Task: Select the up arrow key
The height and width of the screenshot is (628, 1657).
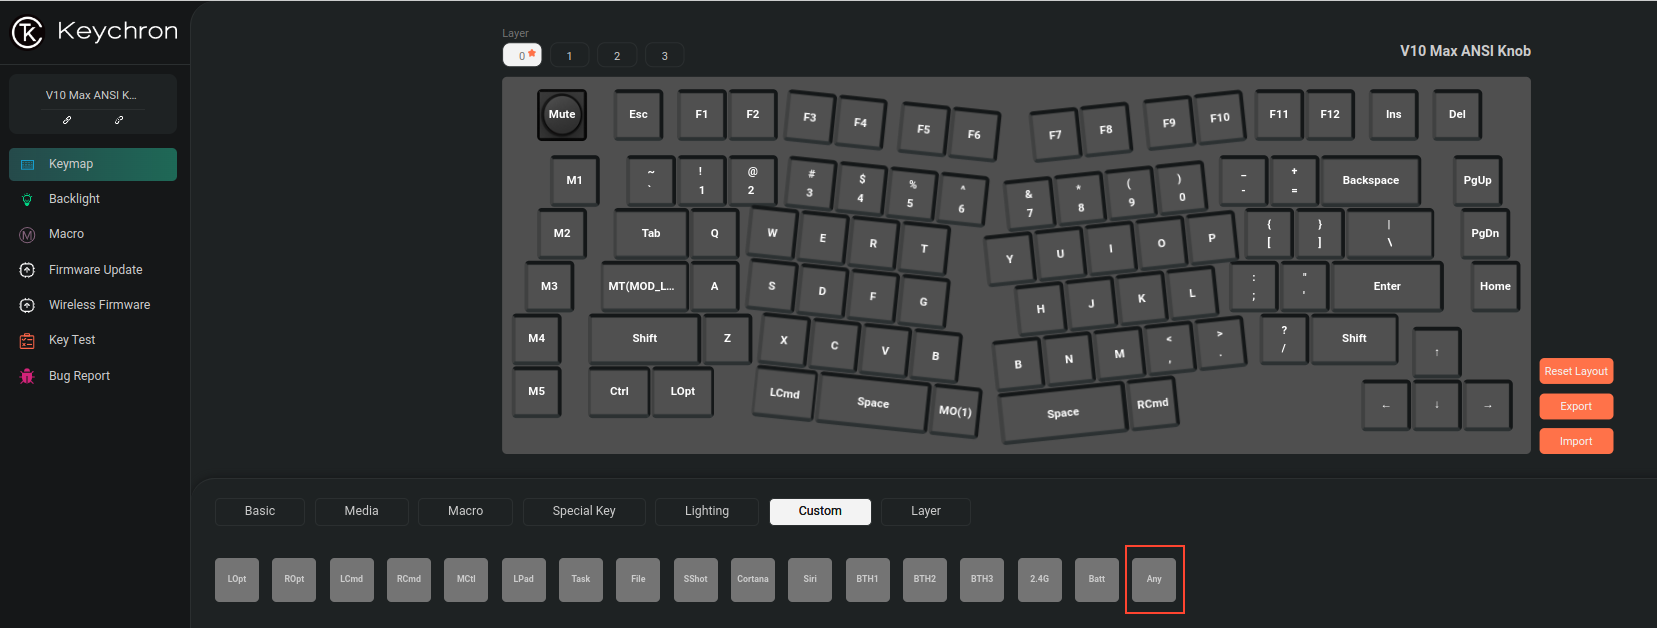Action: pos(1437,352)
